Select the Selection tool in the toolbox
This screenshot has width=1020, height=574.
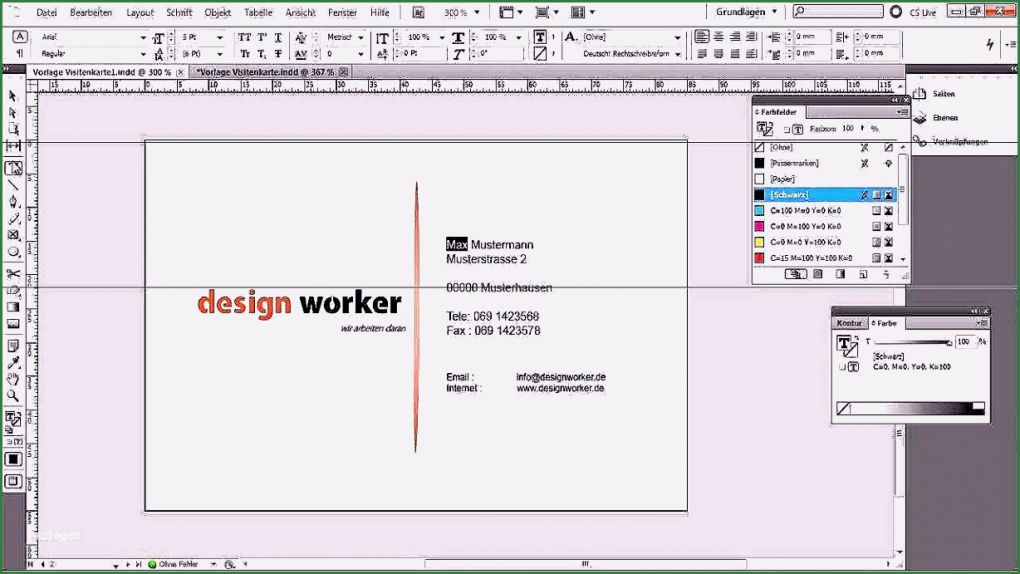coord(13,96)
